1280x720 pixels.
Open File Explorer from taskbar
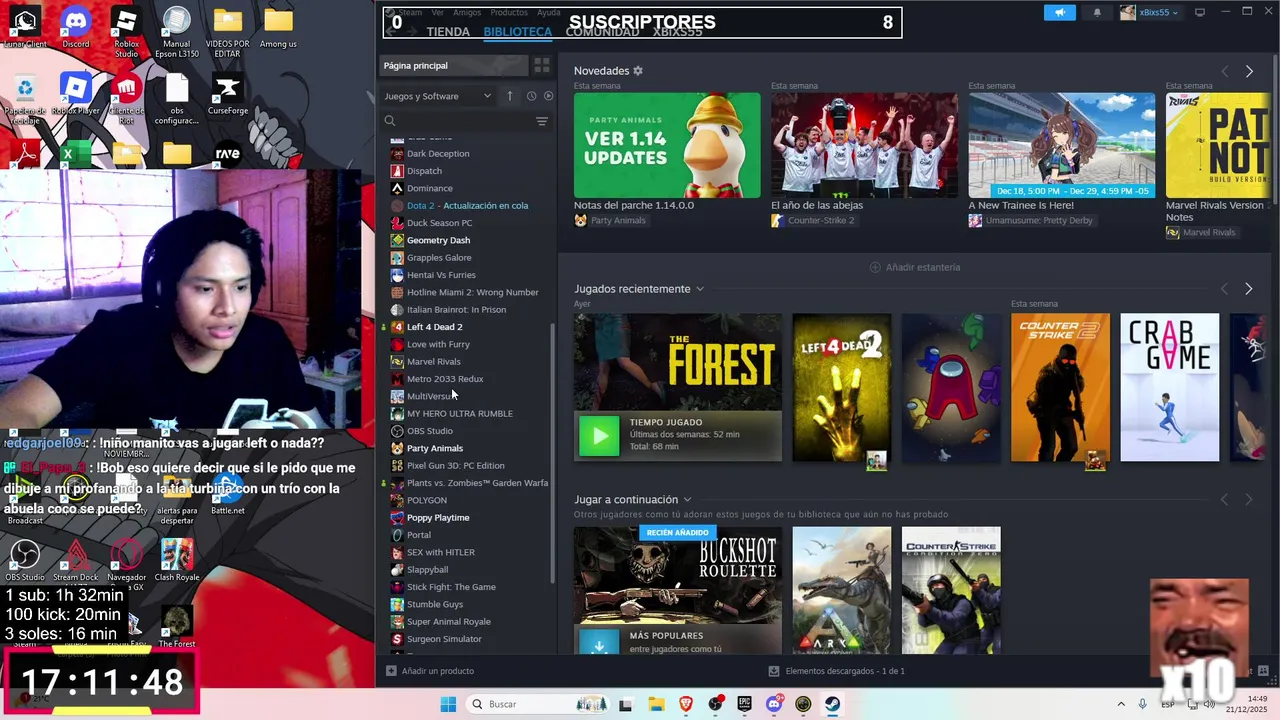657,704
